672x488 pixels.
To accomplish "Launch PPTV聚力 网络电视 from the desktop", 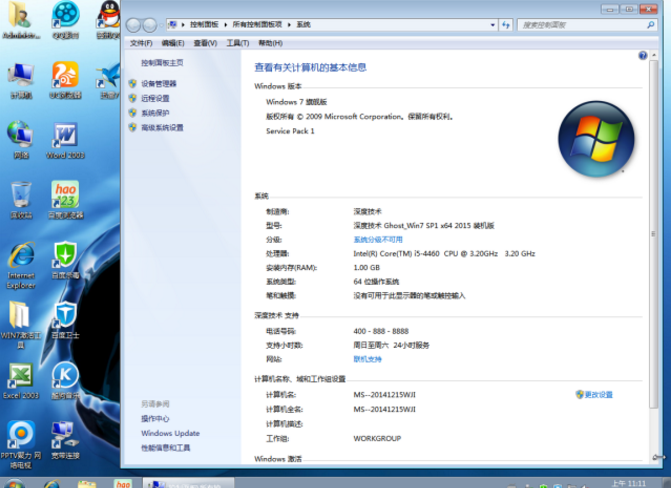I will (21, 445).
